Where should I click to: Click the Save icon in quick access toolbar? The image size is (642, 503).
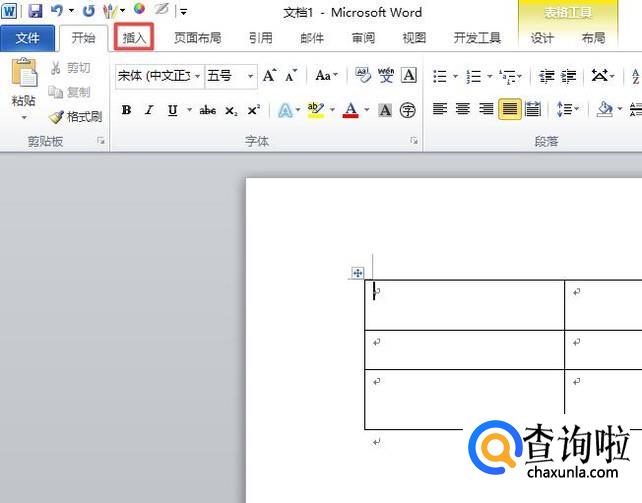(x=35, y=12)
